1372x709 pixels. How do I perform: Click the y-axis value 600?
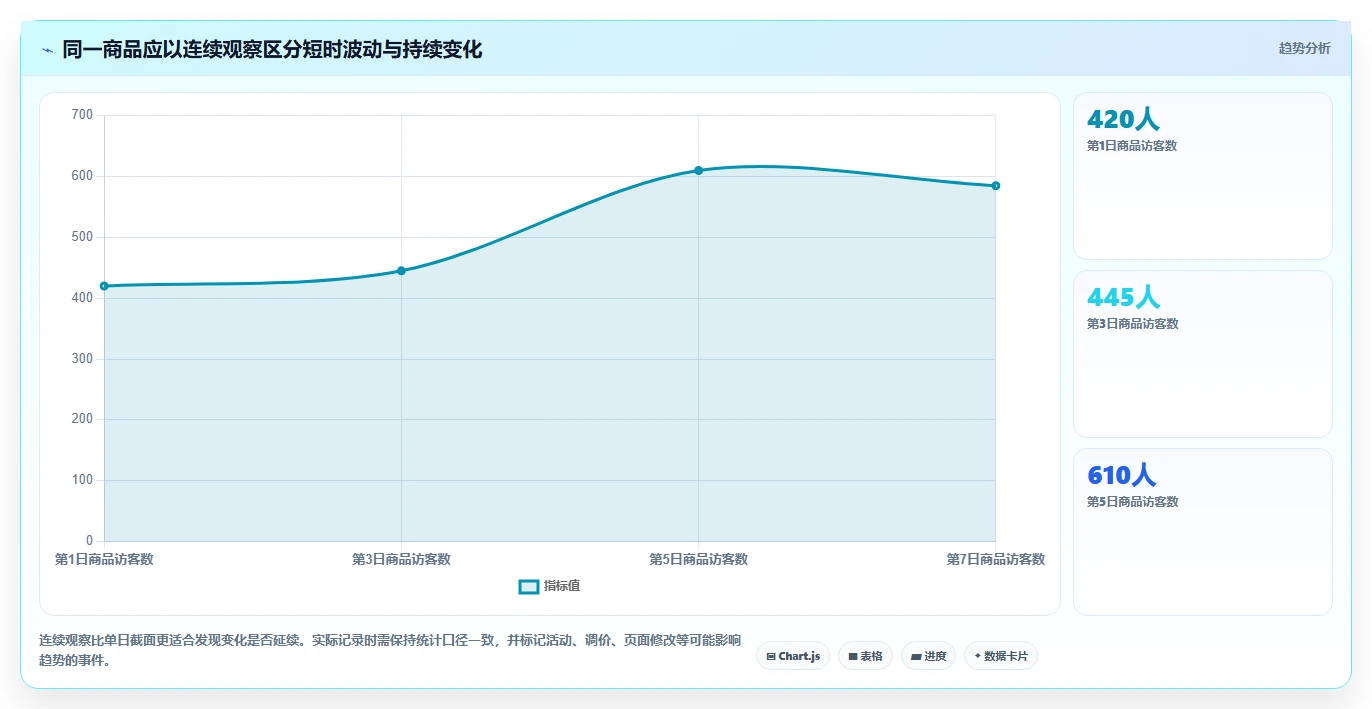[83, 176]
